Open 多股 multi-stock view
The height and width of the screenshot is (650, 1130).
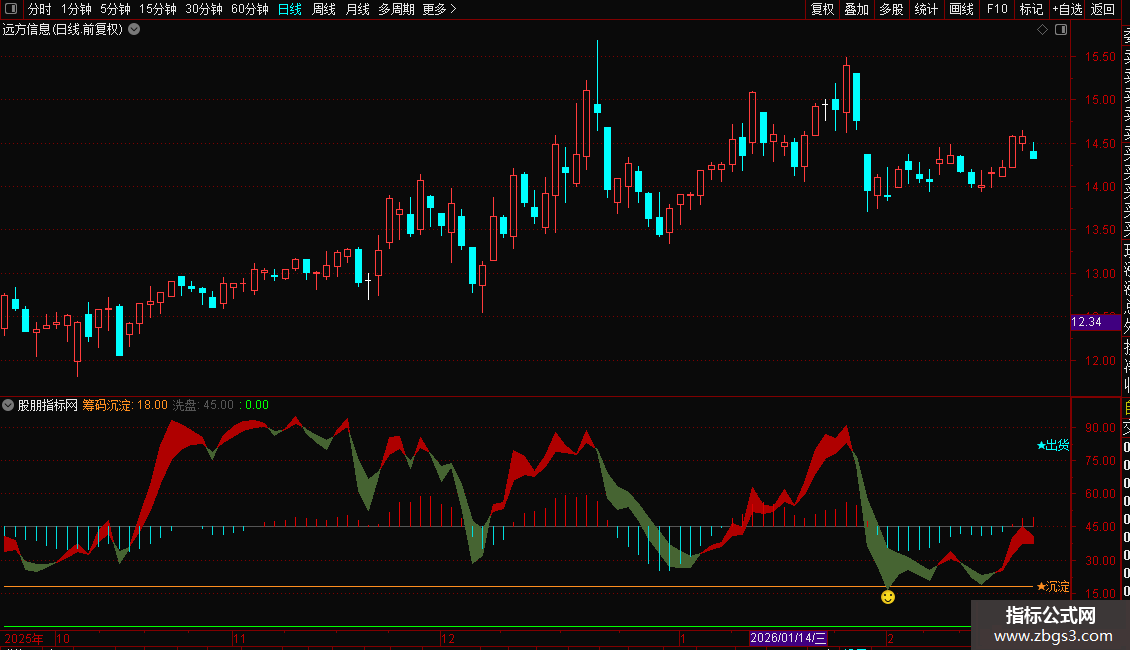click(891, 9)
